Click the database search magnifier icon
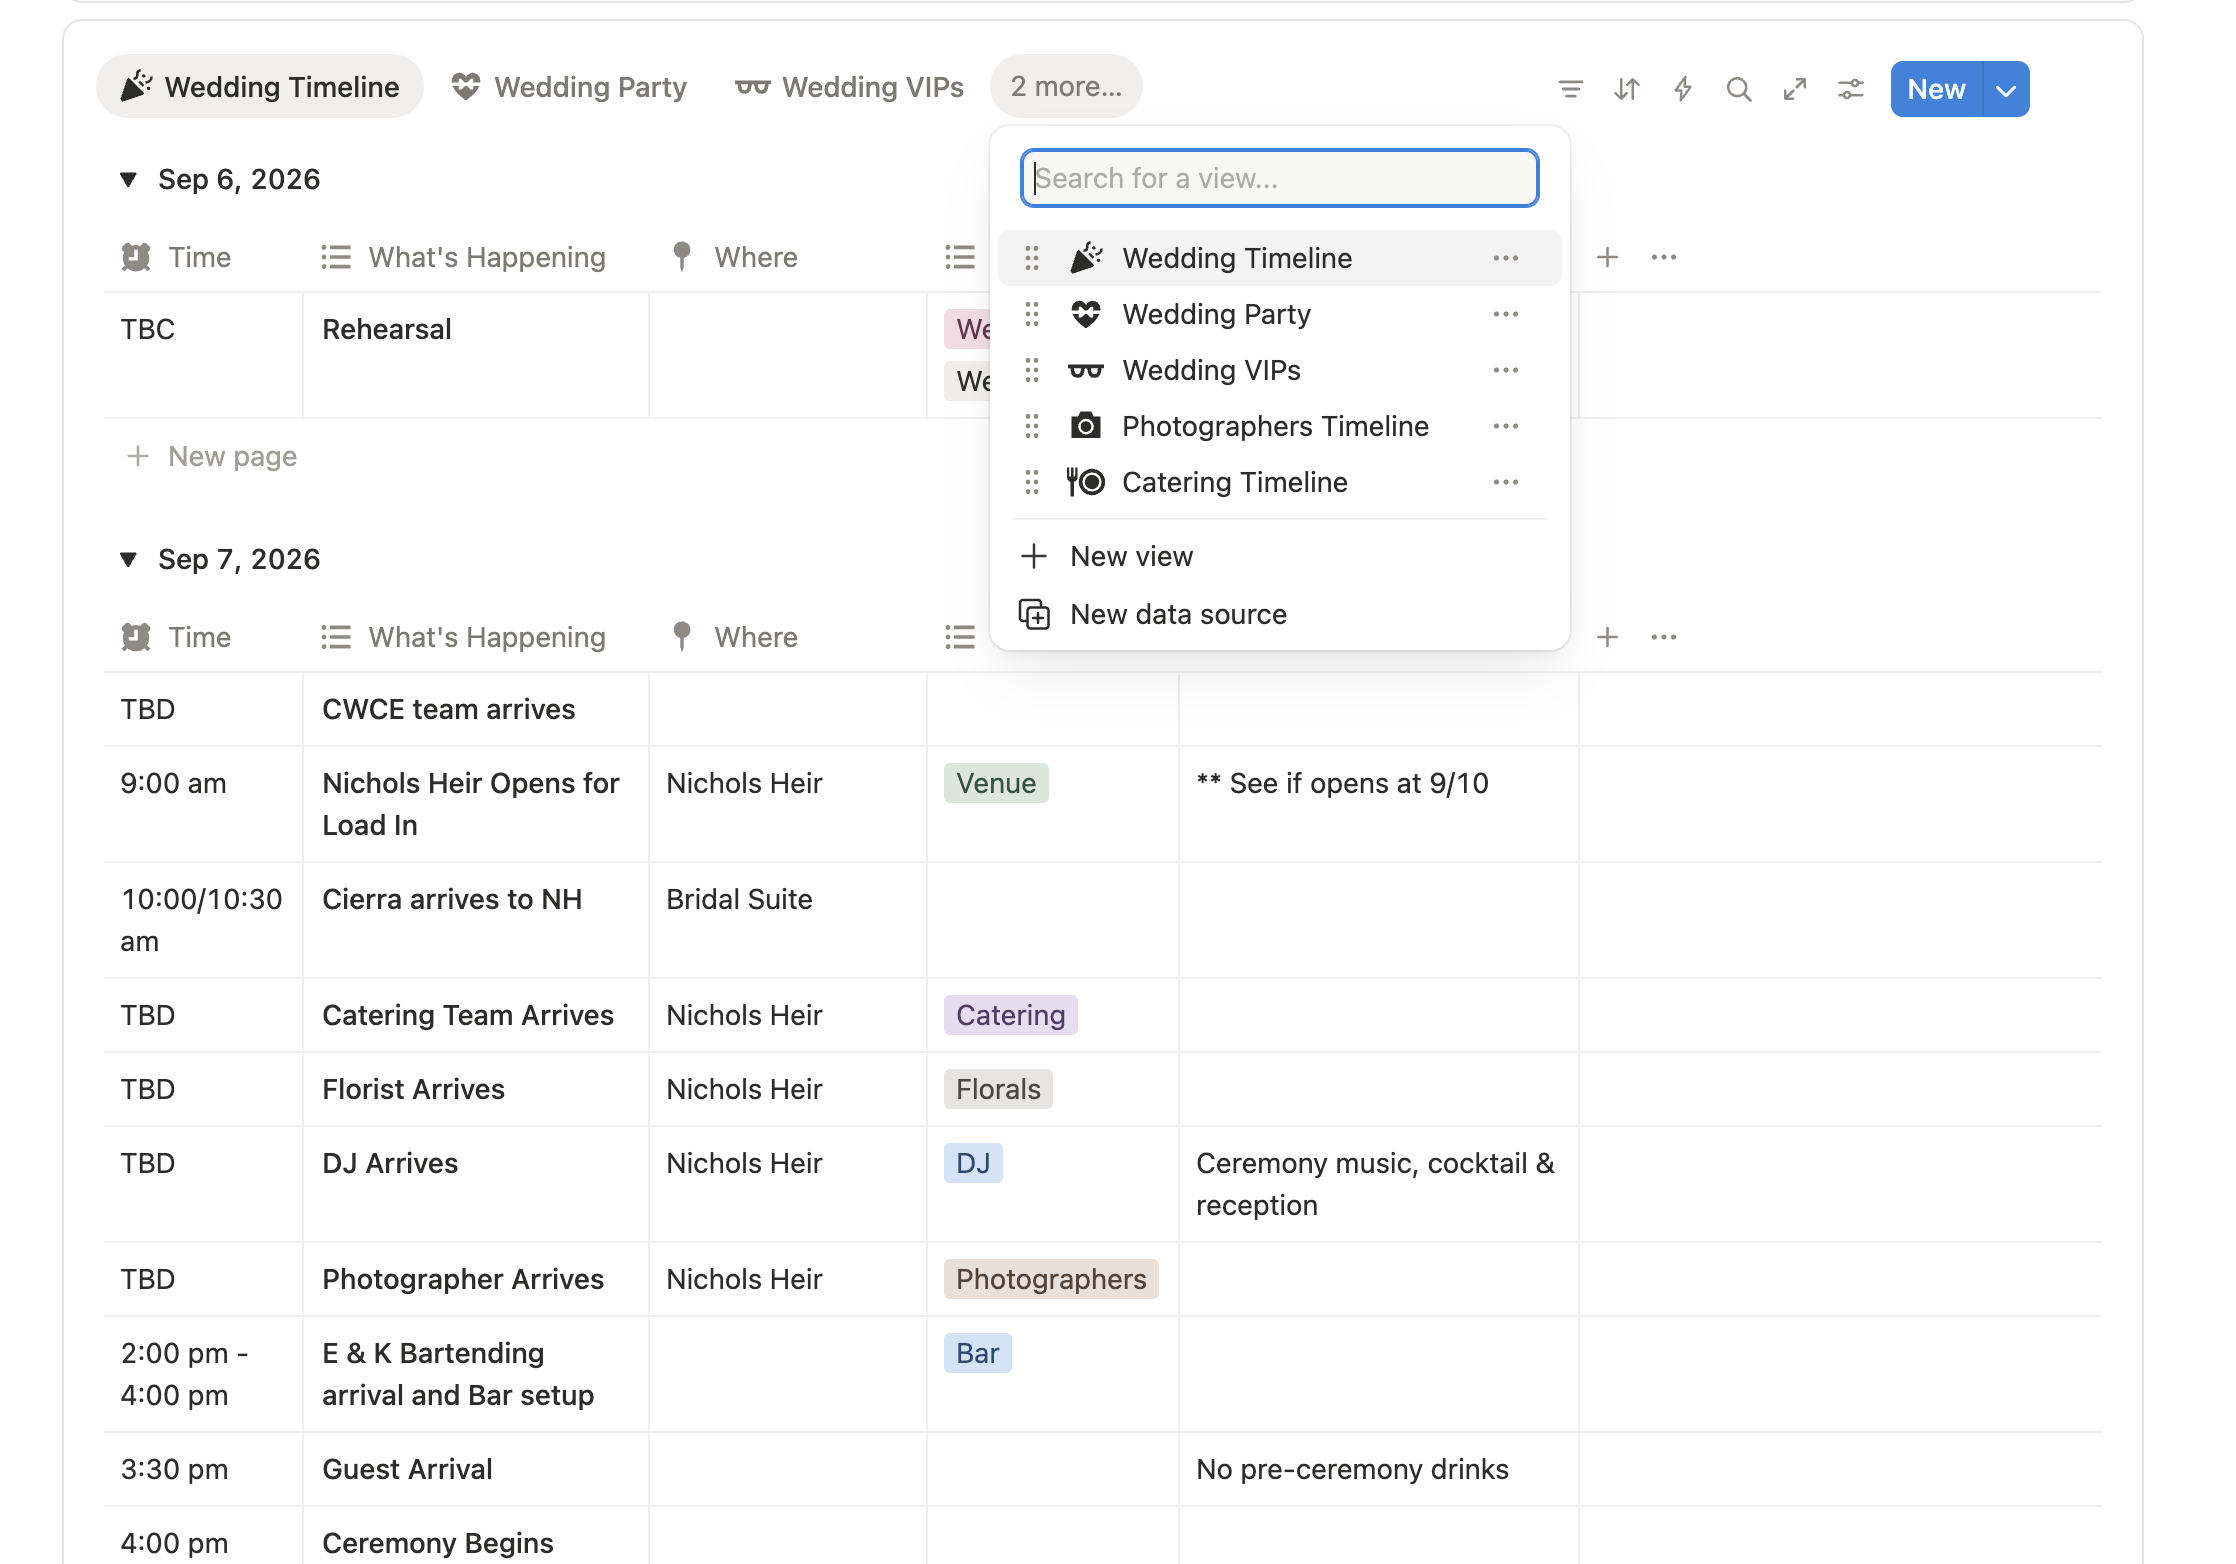 1739,88
